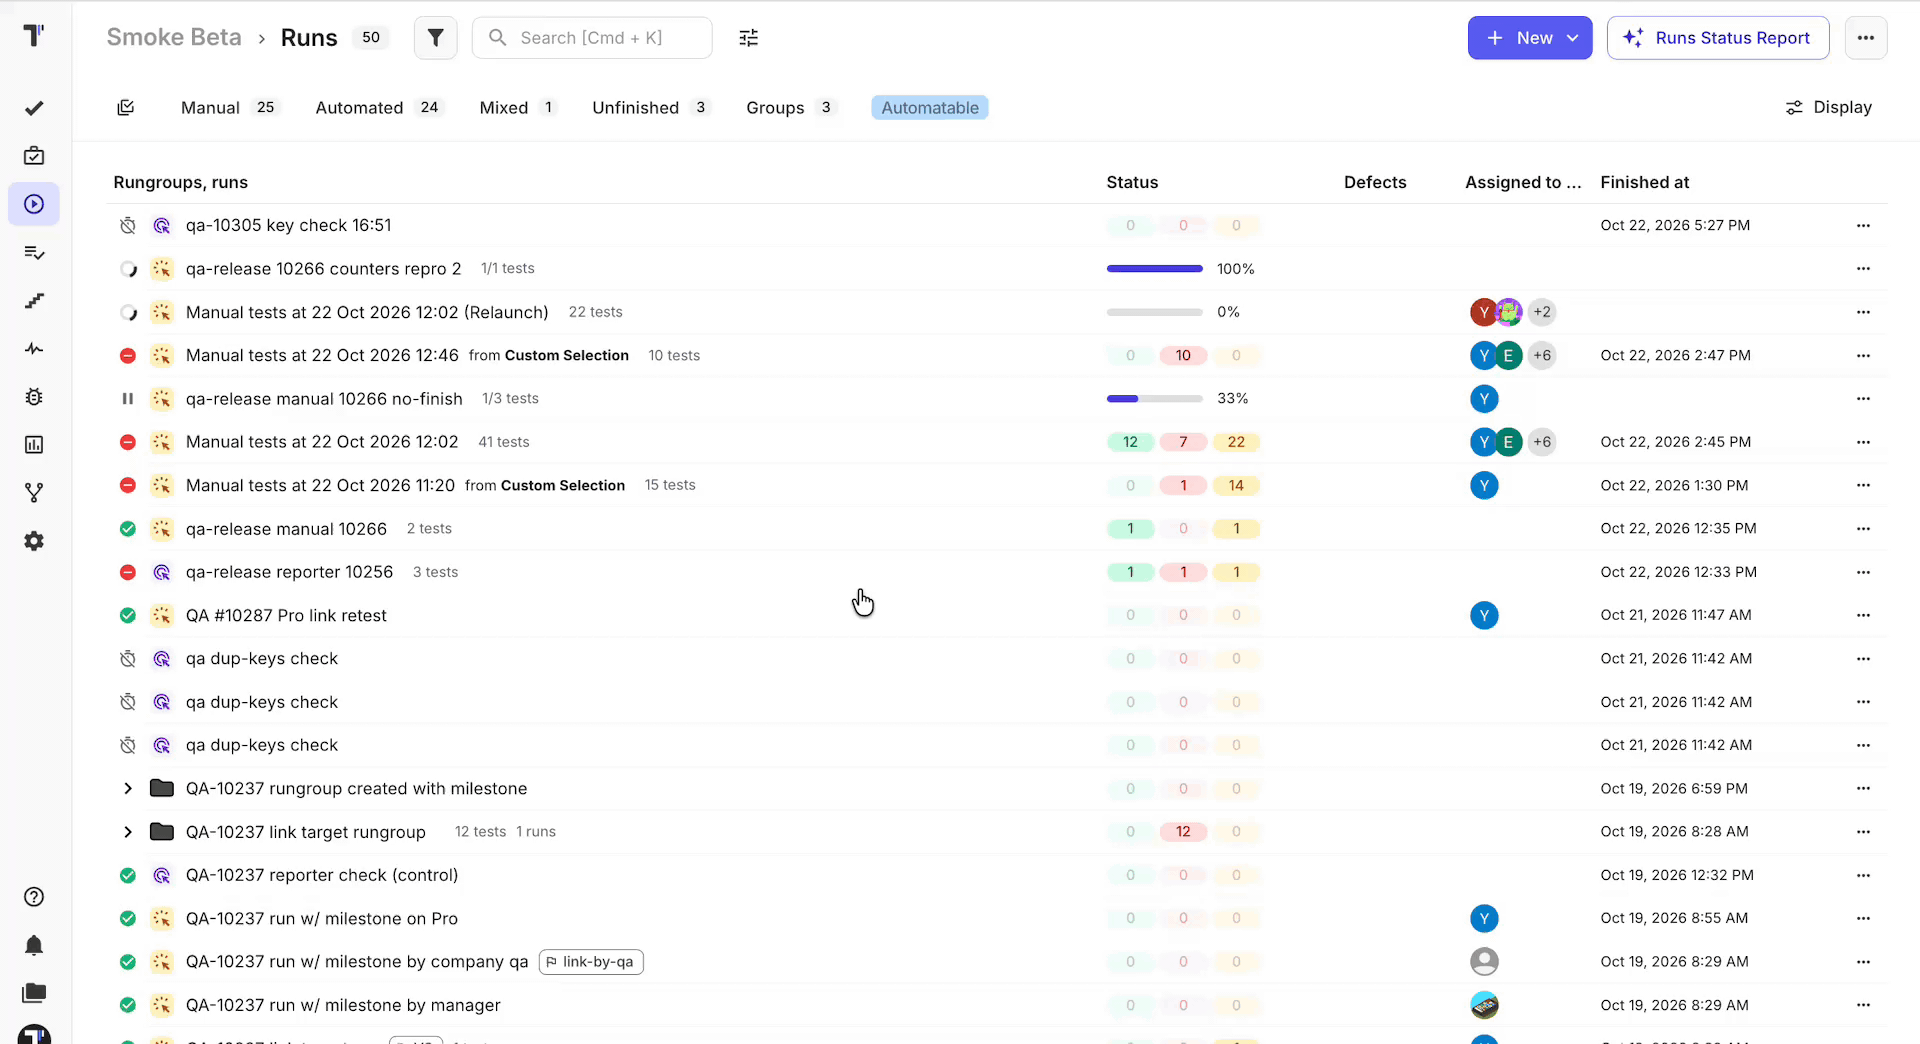Open run qa-release manual 10266 with 2 tests
Image resolution: width=1920 pixels, height=1044 pixels.
click(286, 529)
